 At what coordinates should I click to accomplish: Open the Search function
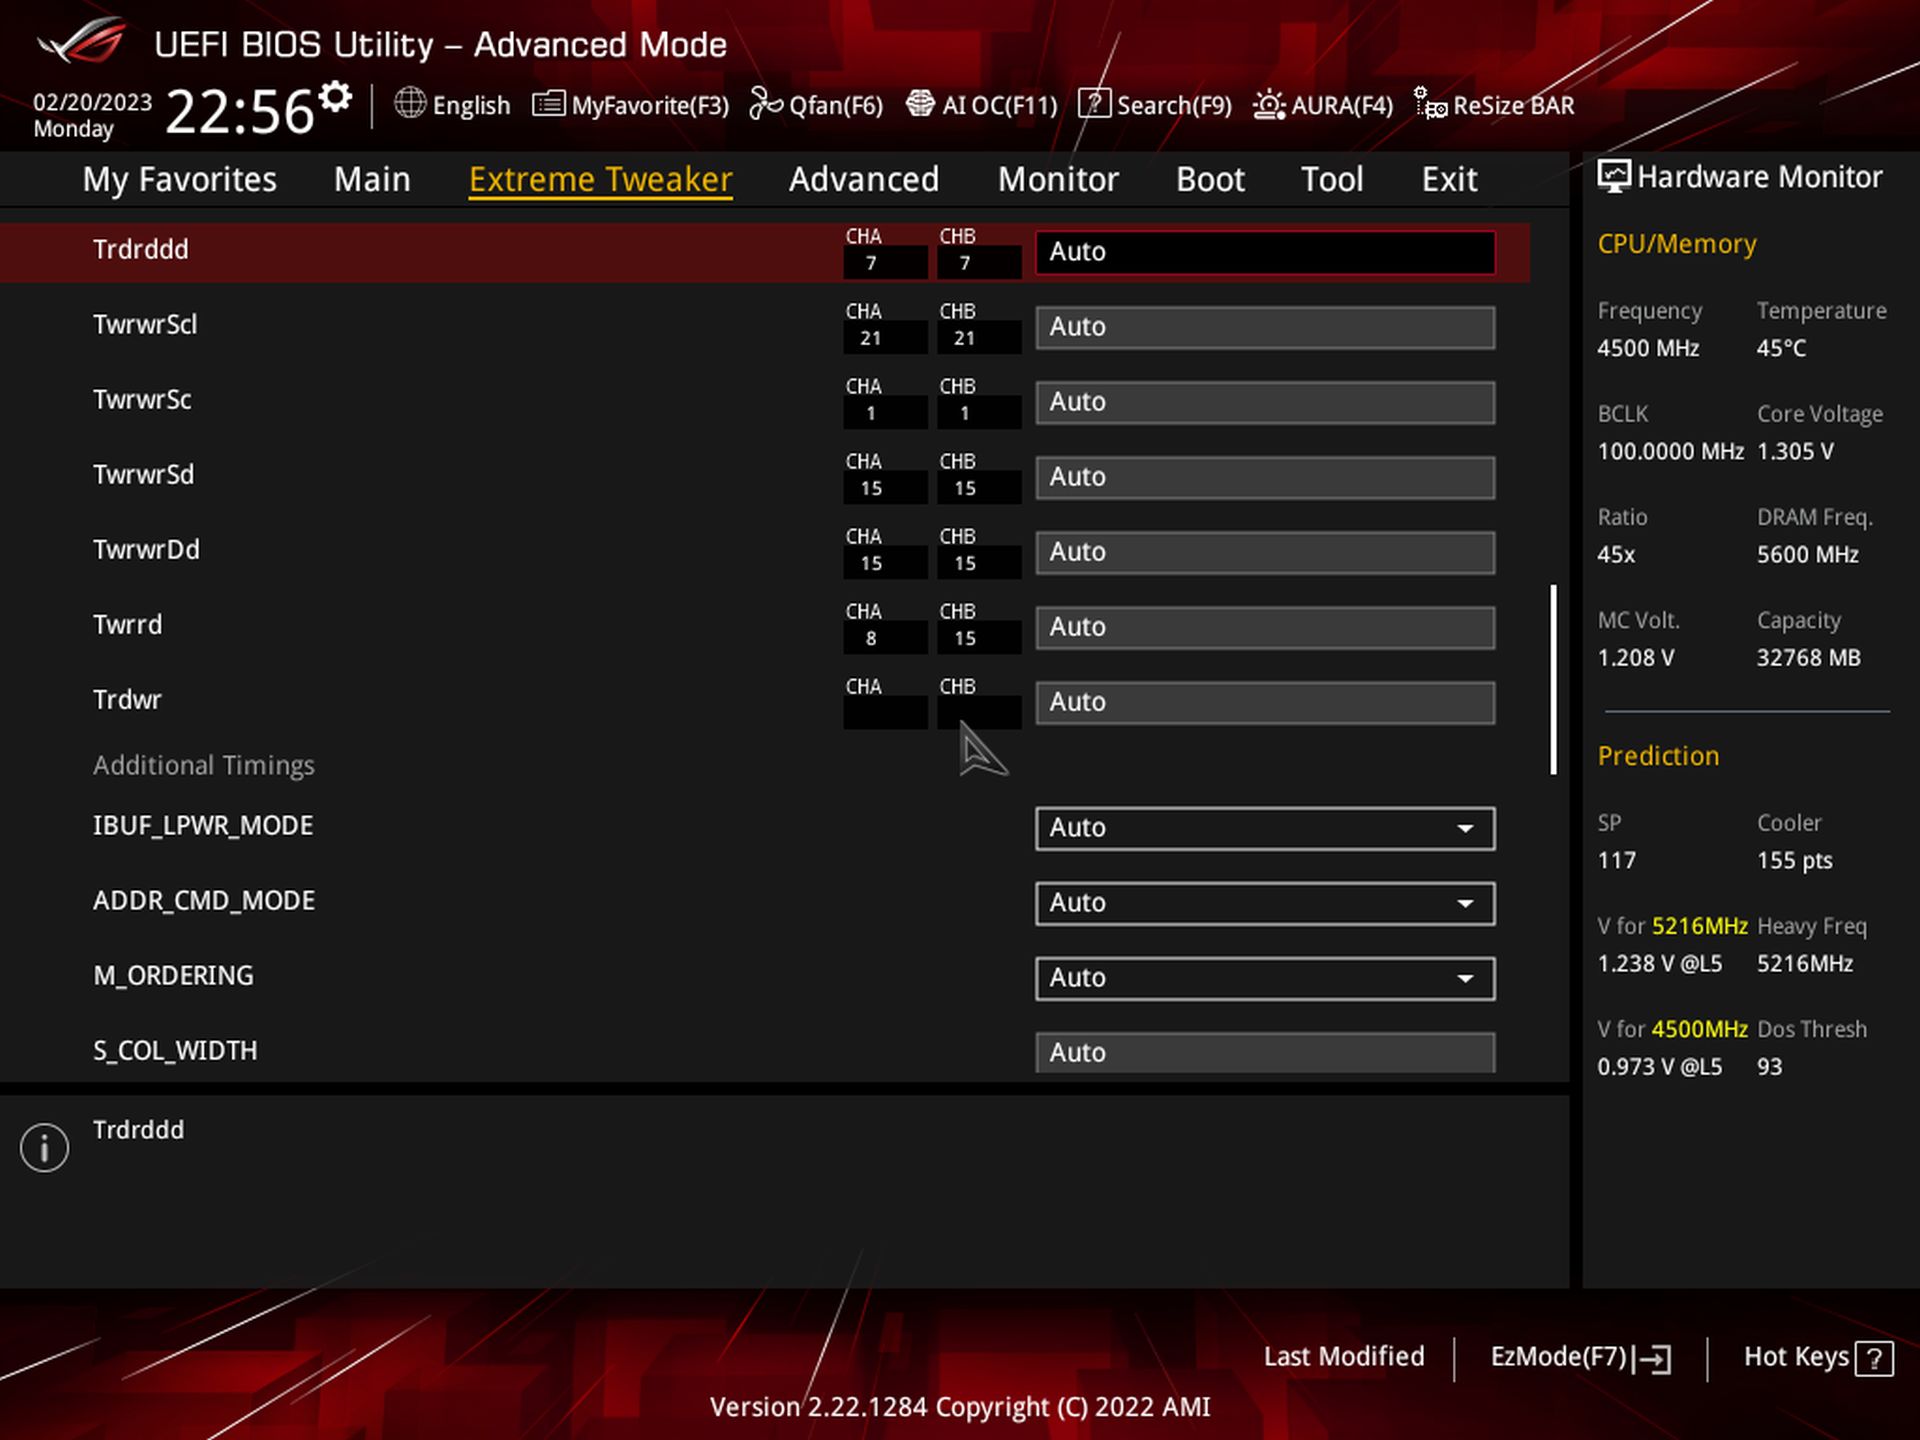[1155, 105]
